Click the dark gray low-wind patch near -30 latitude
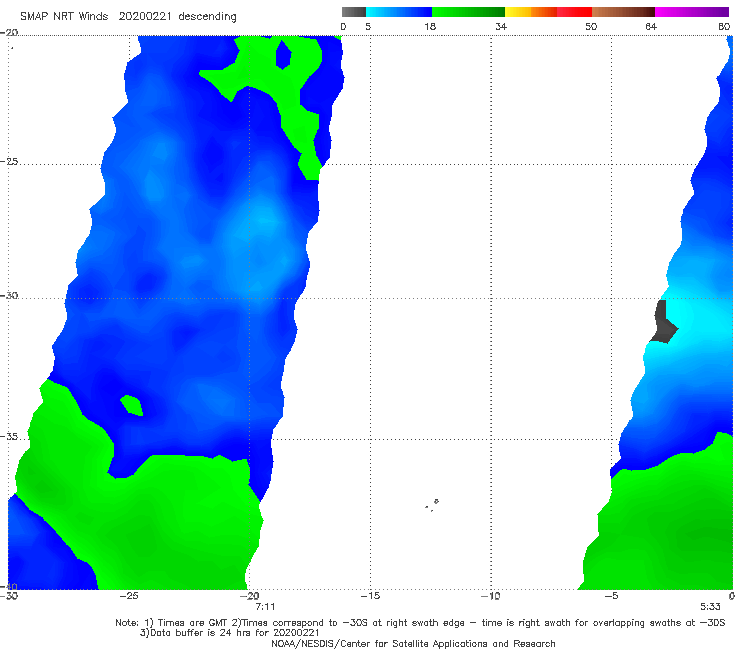740x650 pixels. (x=664, y=322)
